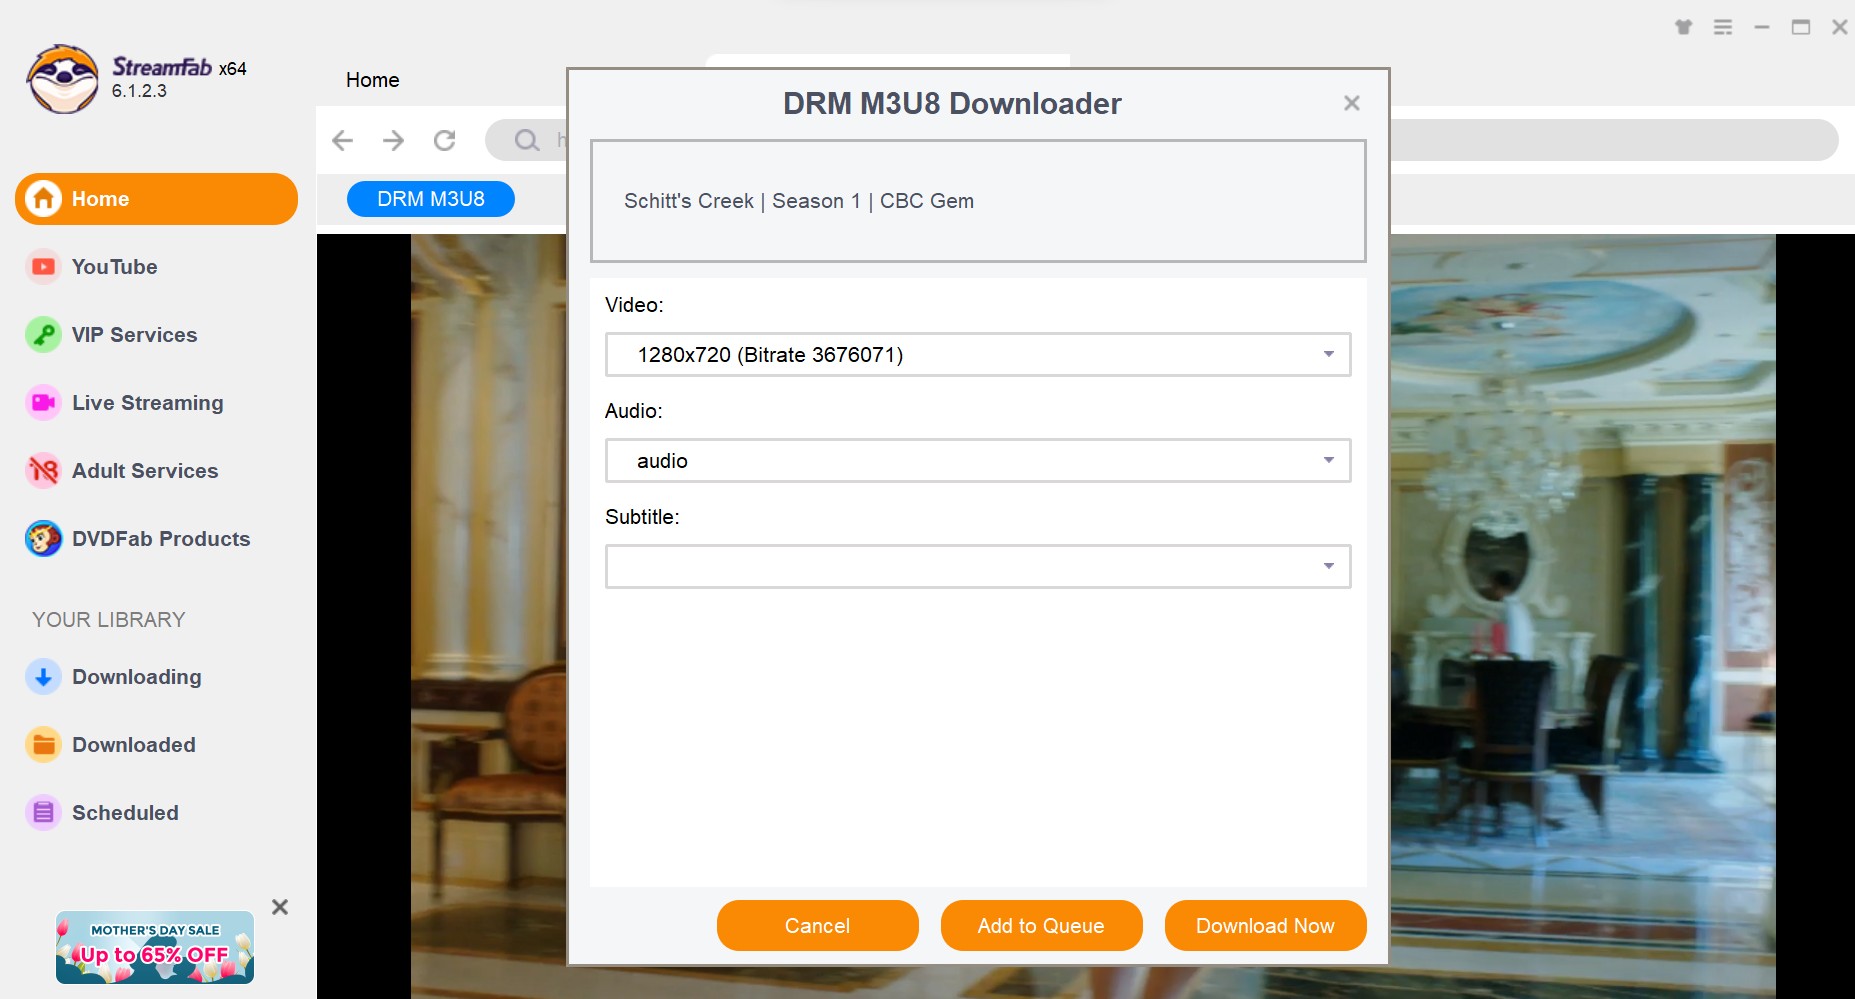Switch to the Home tab

(x=373, y=80)
